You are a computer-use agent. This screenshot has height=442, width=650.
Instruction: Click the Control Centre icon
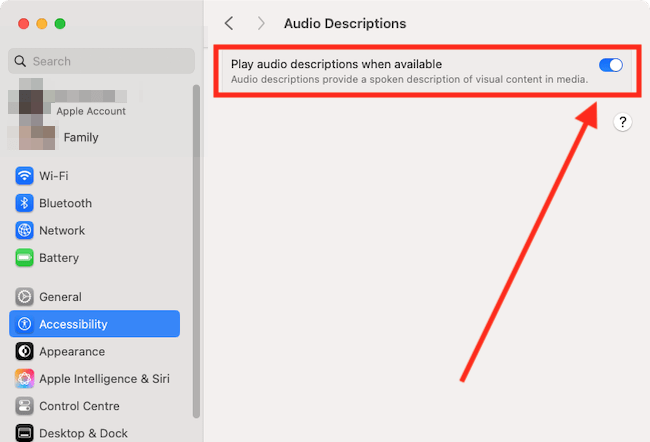(x=25, y=406)
